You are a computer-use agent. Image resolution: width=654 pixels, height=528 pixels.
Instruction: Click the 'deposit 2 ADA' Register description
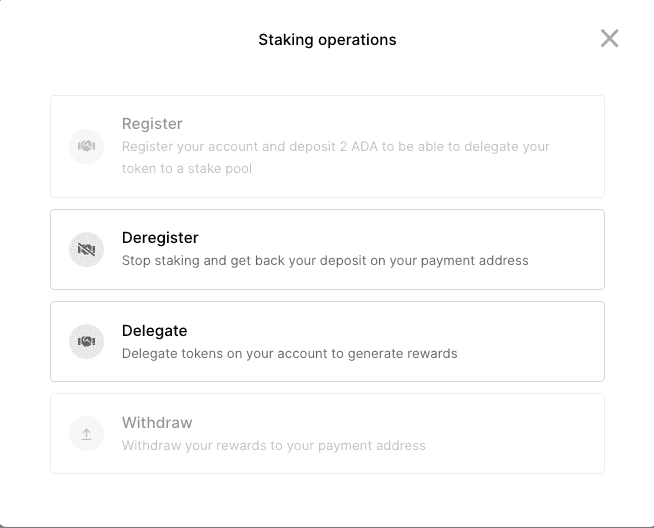coord(335,146)
